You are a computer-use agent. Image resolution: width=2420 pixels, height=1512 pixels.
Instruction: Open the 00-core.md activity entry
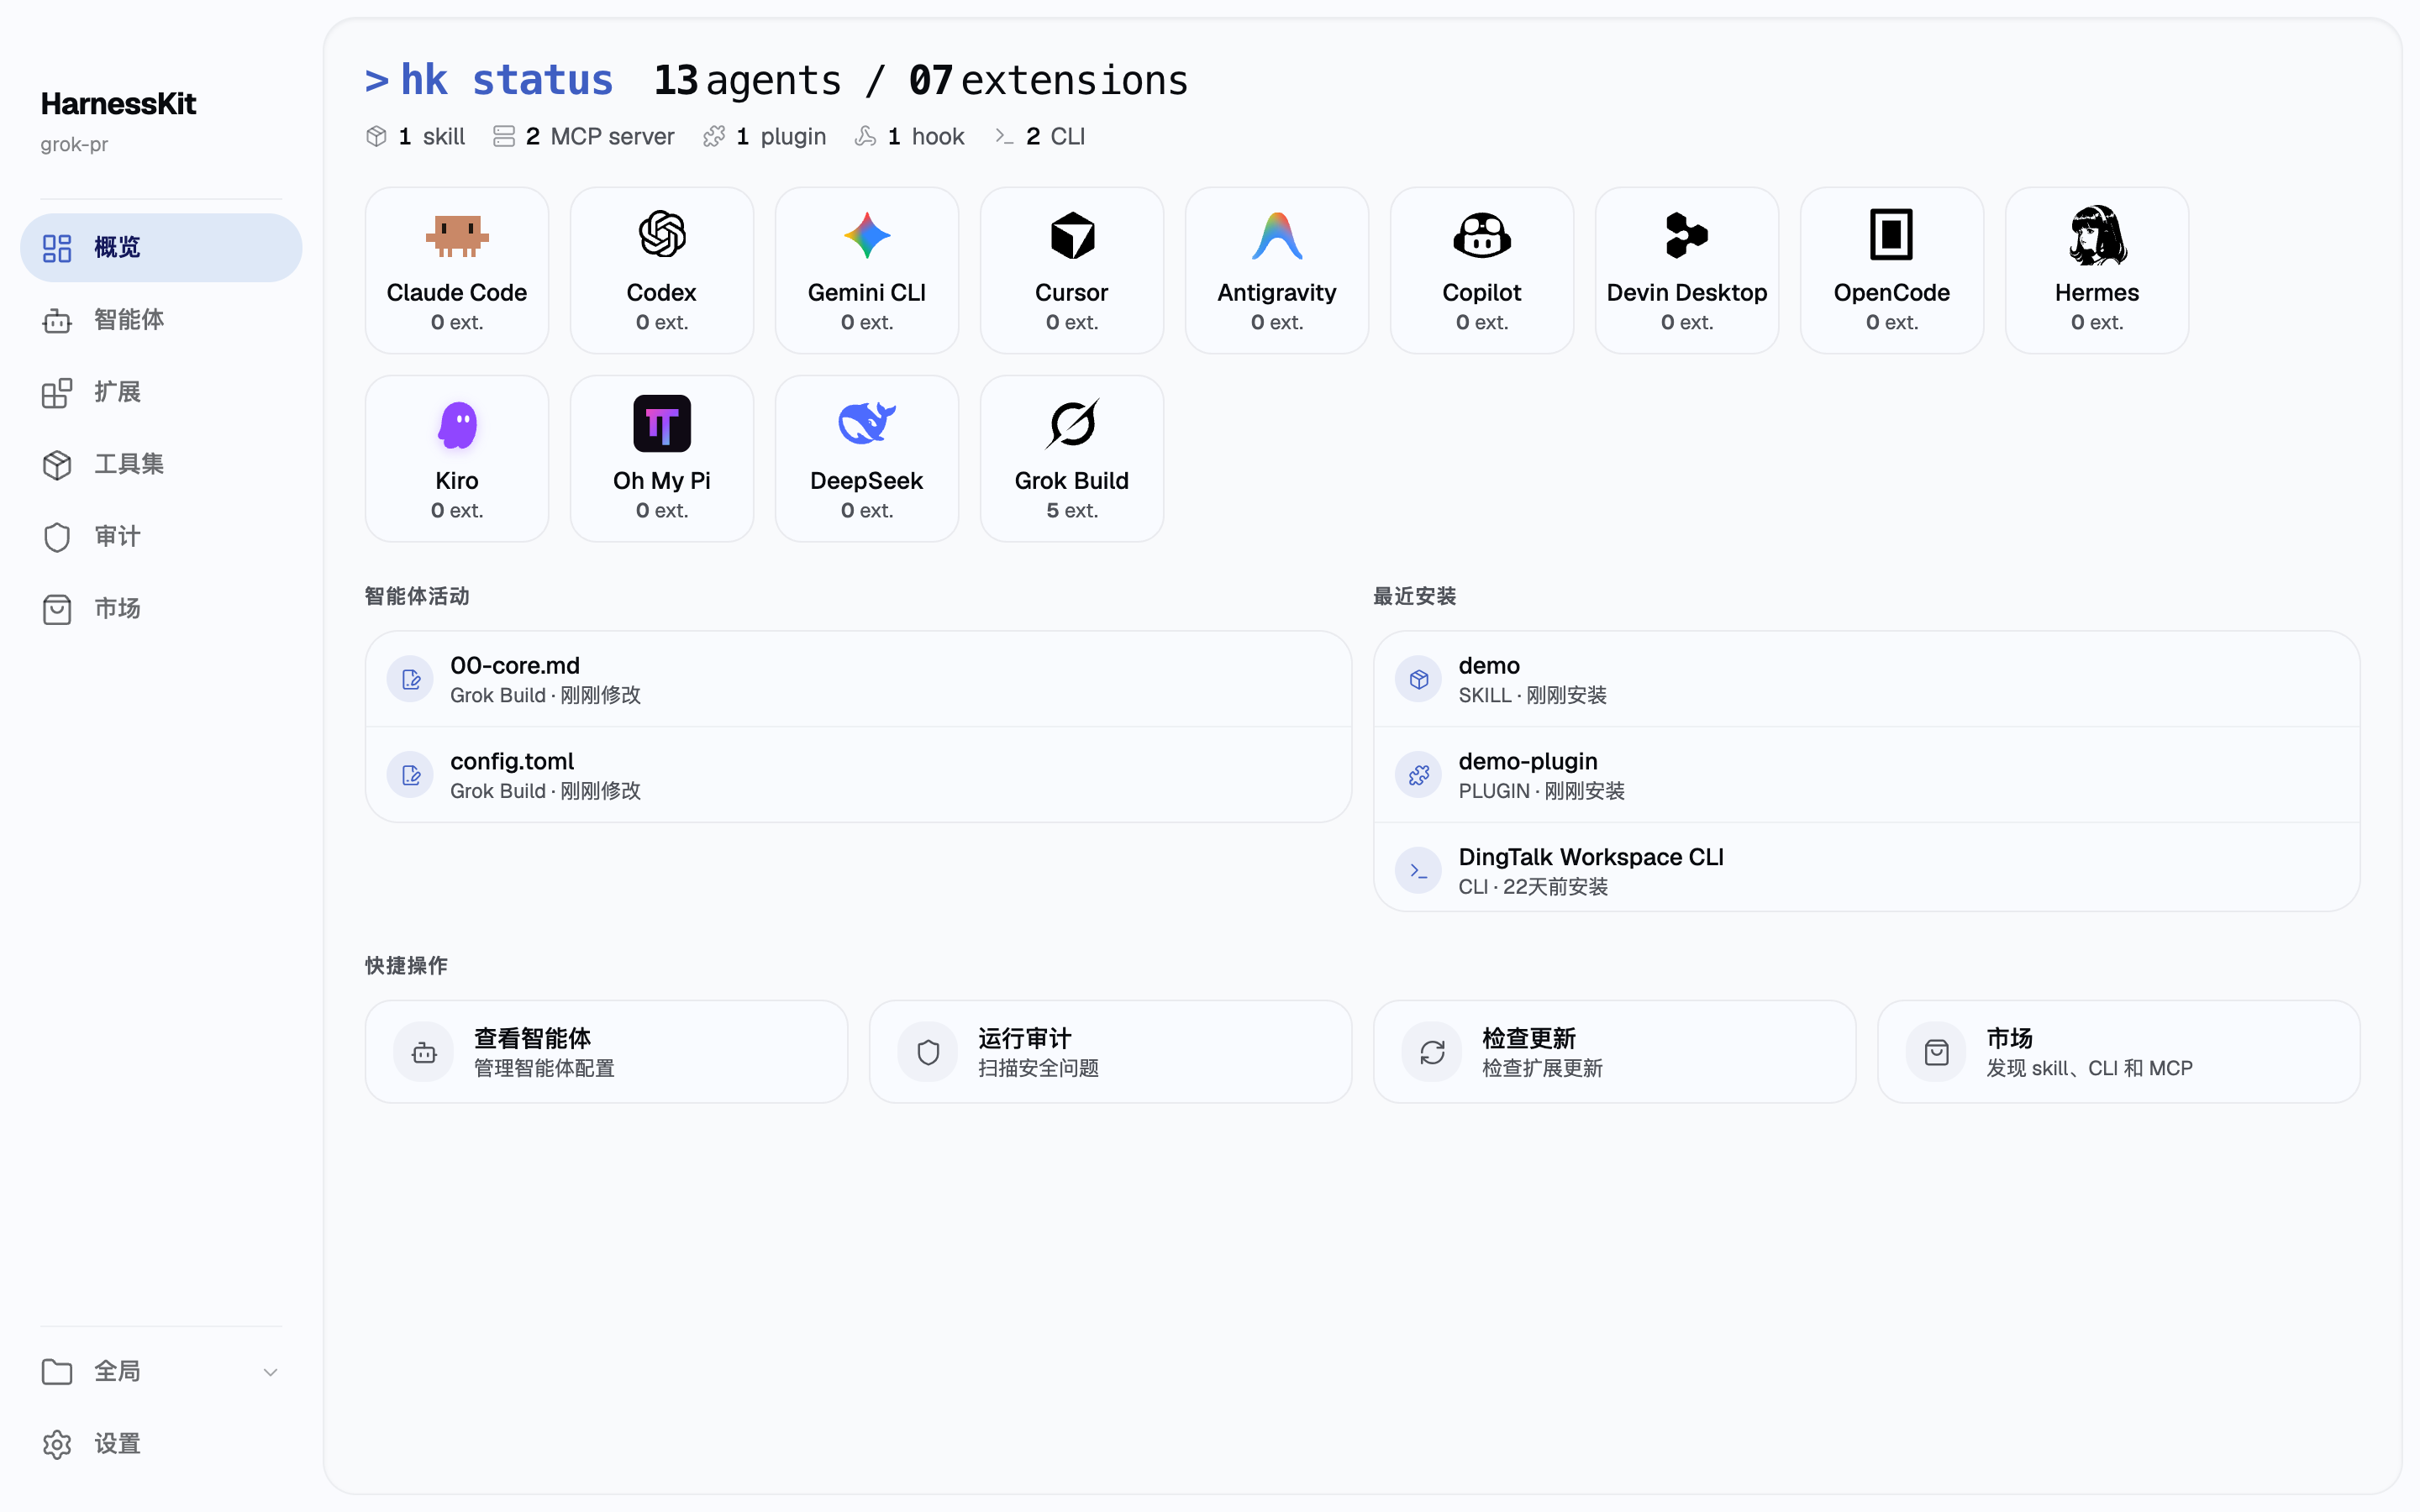(x=858, y=680)
